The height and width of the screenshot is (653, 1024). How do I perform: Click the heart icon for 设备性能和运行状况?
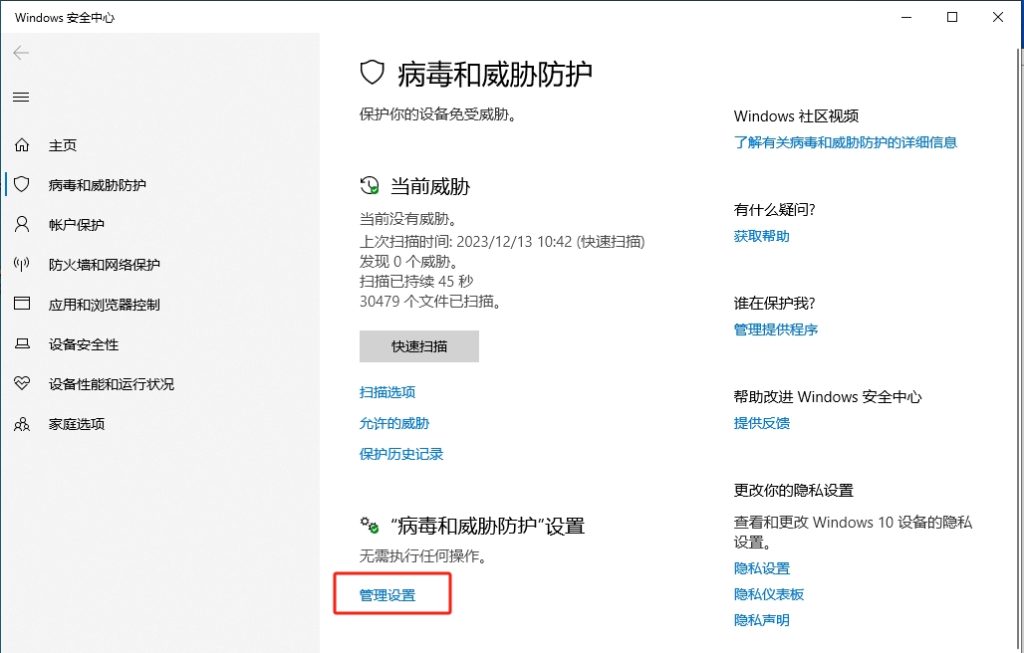click(22, 384)
